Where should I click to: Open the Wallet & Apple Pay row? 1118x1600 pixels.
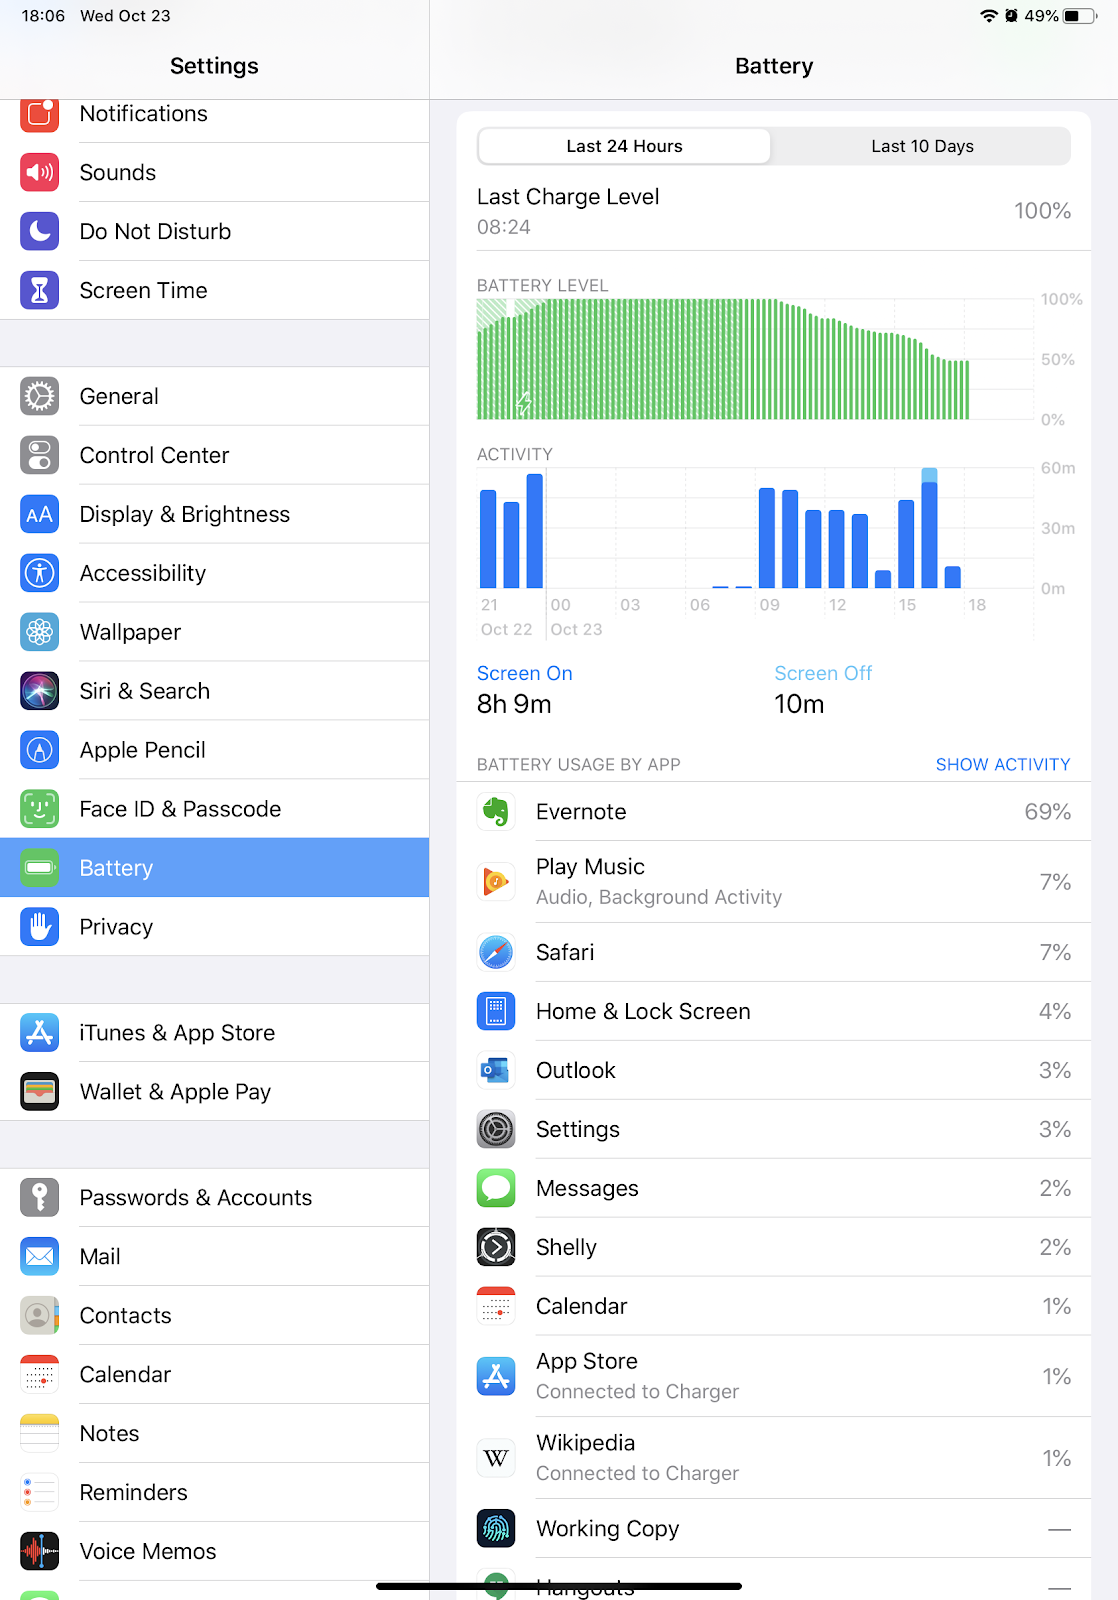coord(214,1092)
